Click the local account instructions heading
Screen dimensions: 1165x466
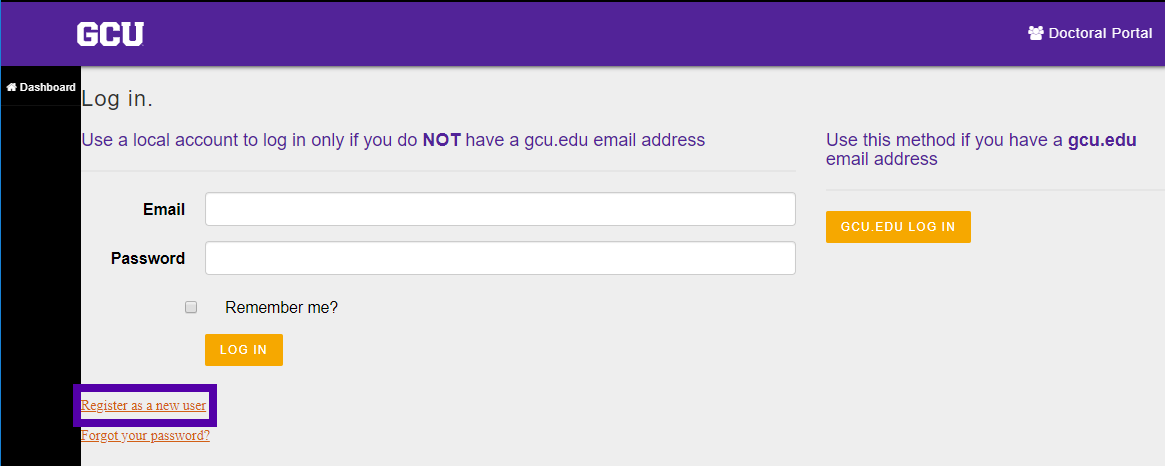point(393,140)
